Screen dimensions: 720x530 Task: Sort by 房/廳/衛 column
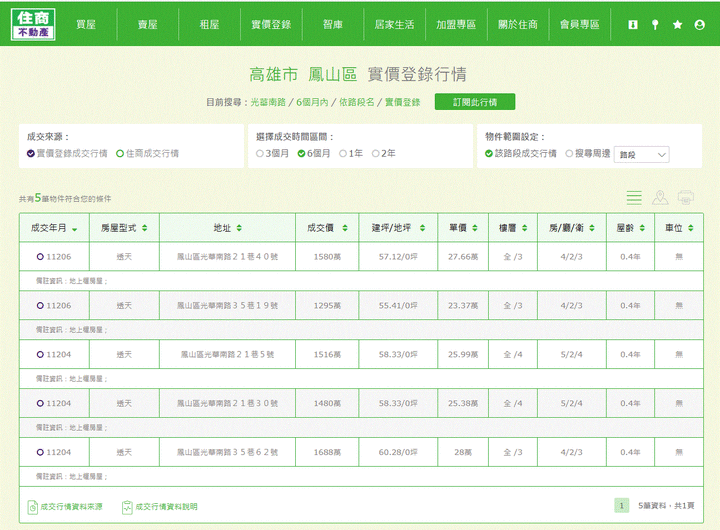click(572, 228)
